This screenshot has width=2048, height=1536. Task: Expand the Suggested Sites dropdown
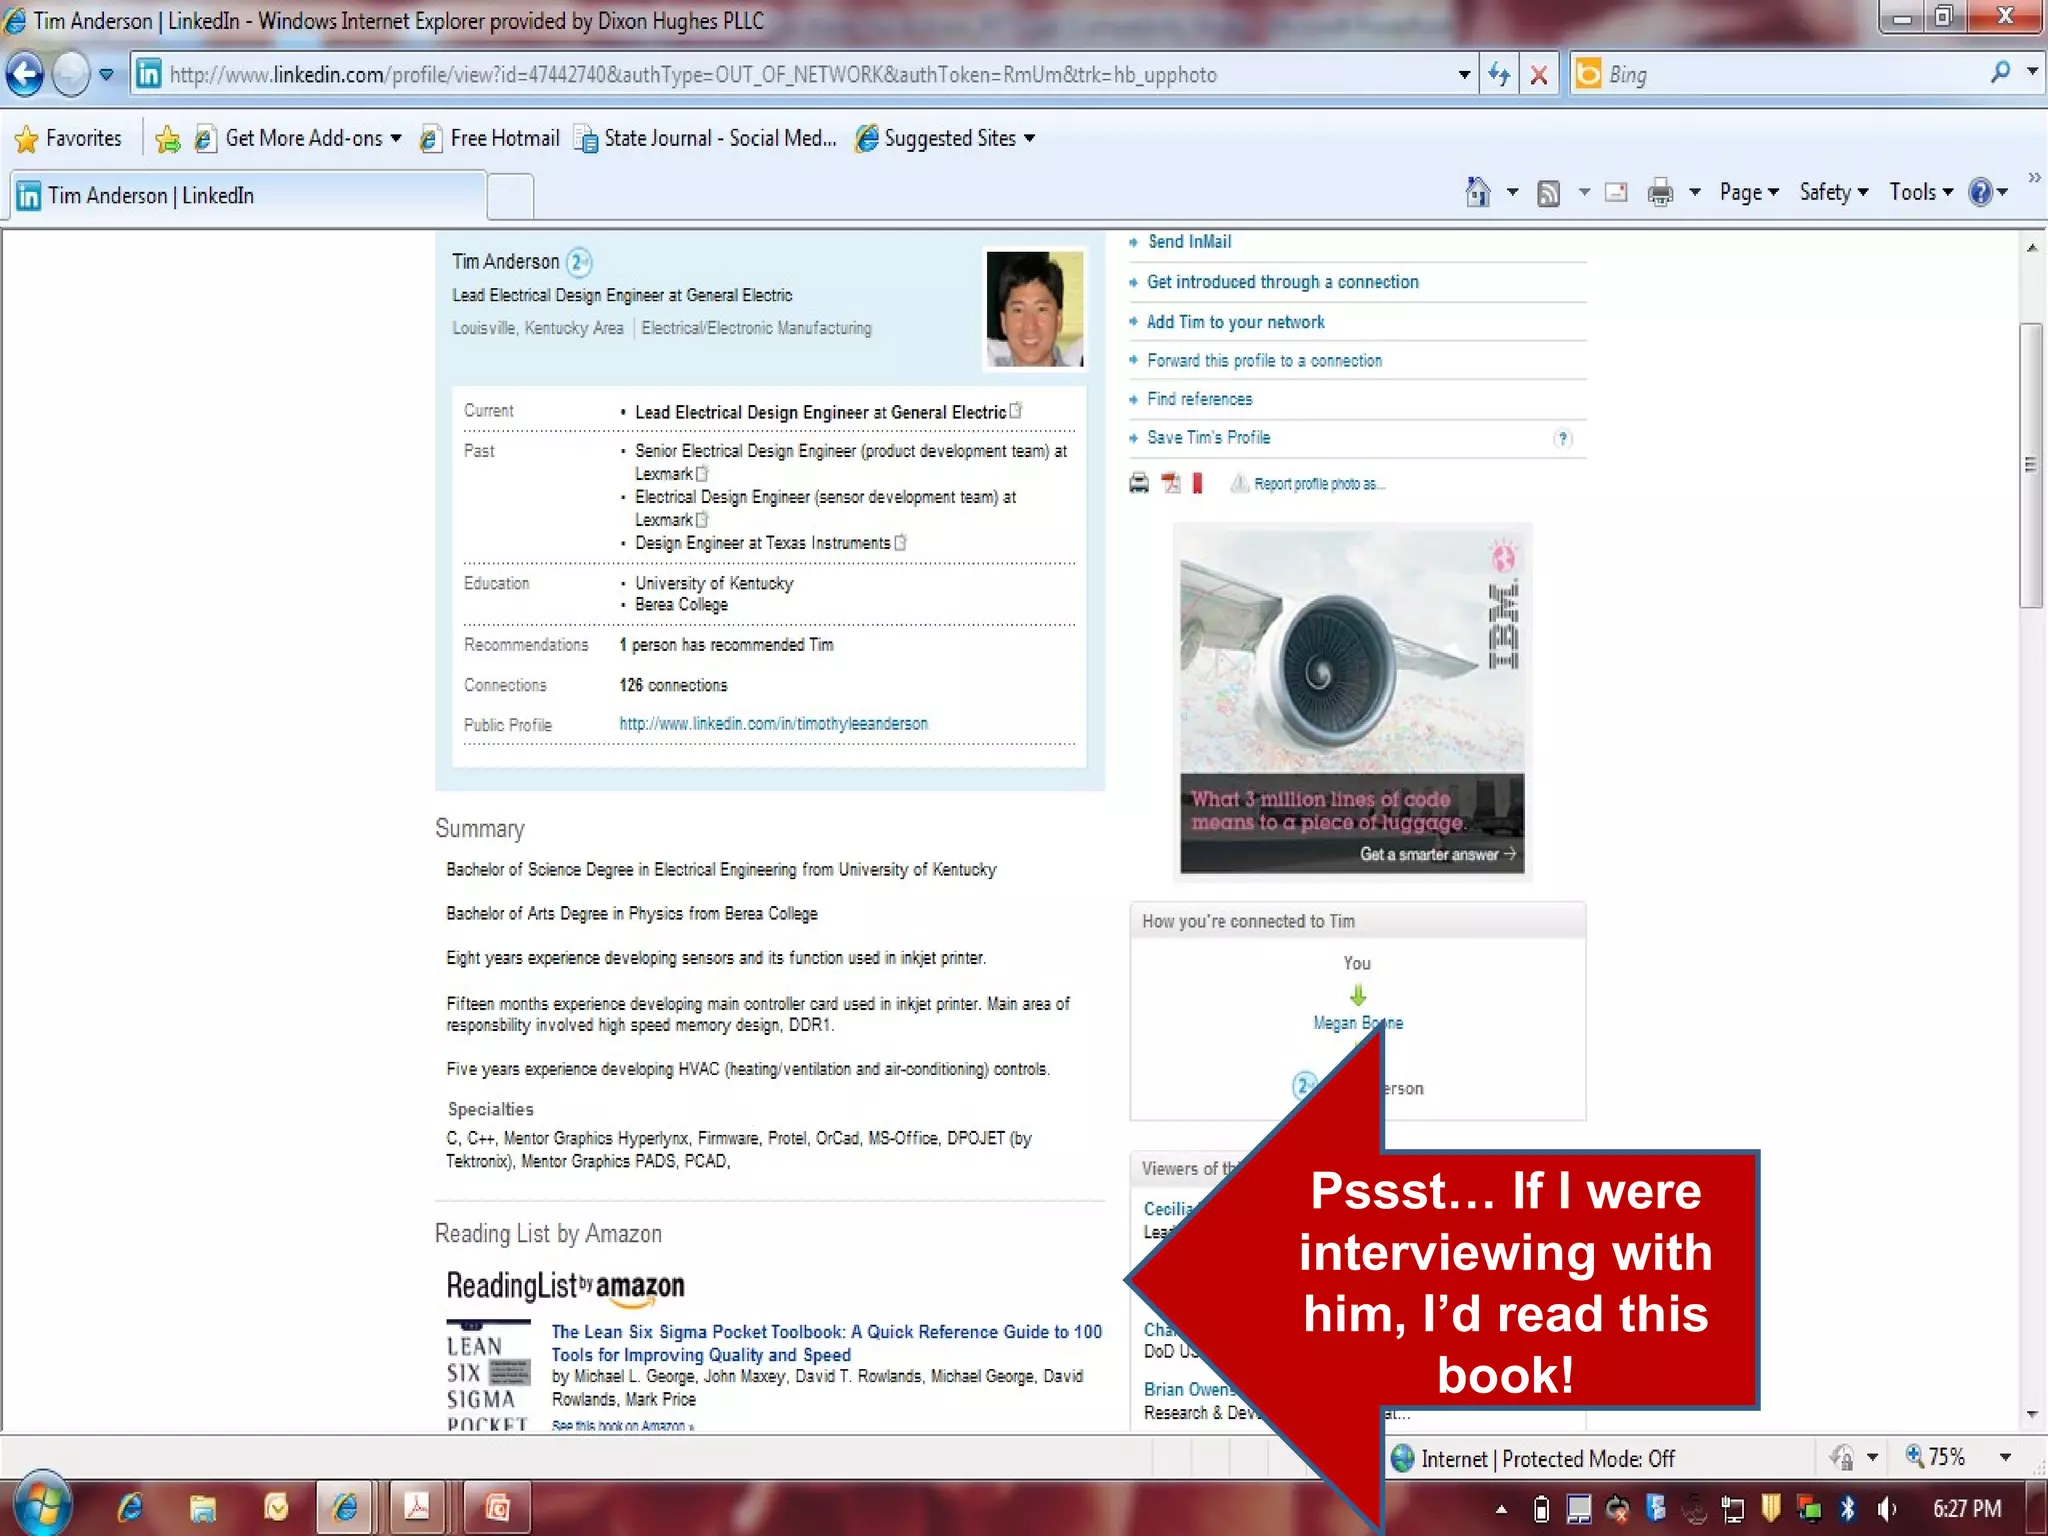pos(1030,138)
